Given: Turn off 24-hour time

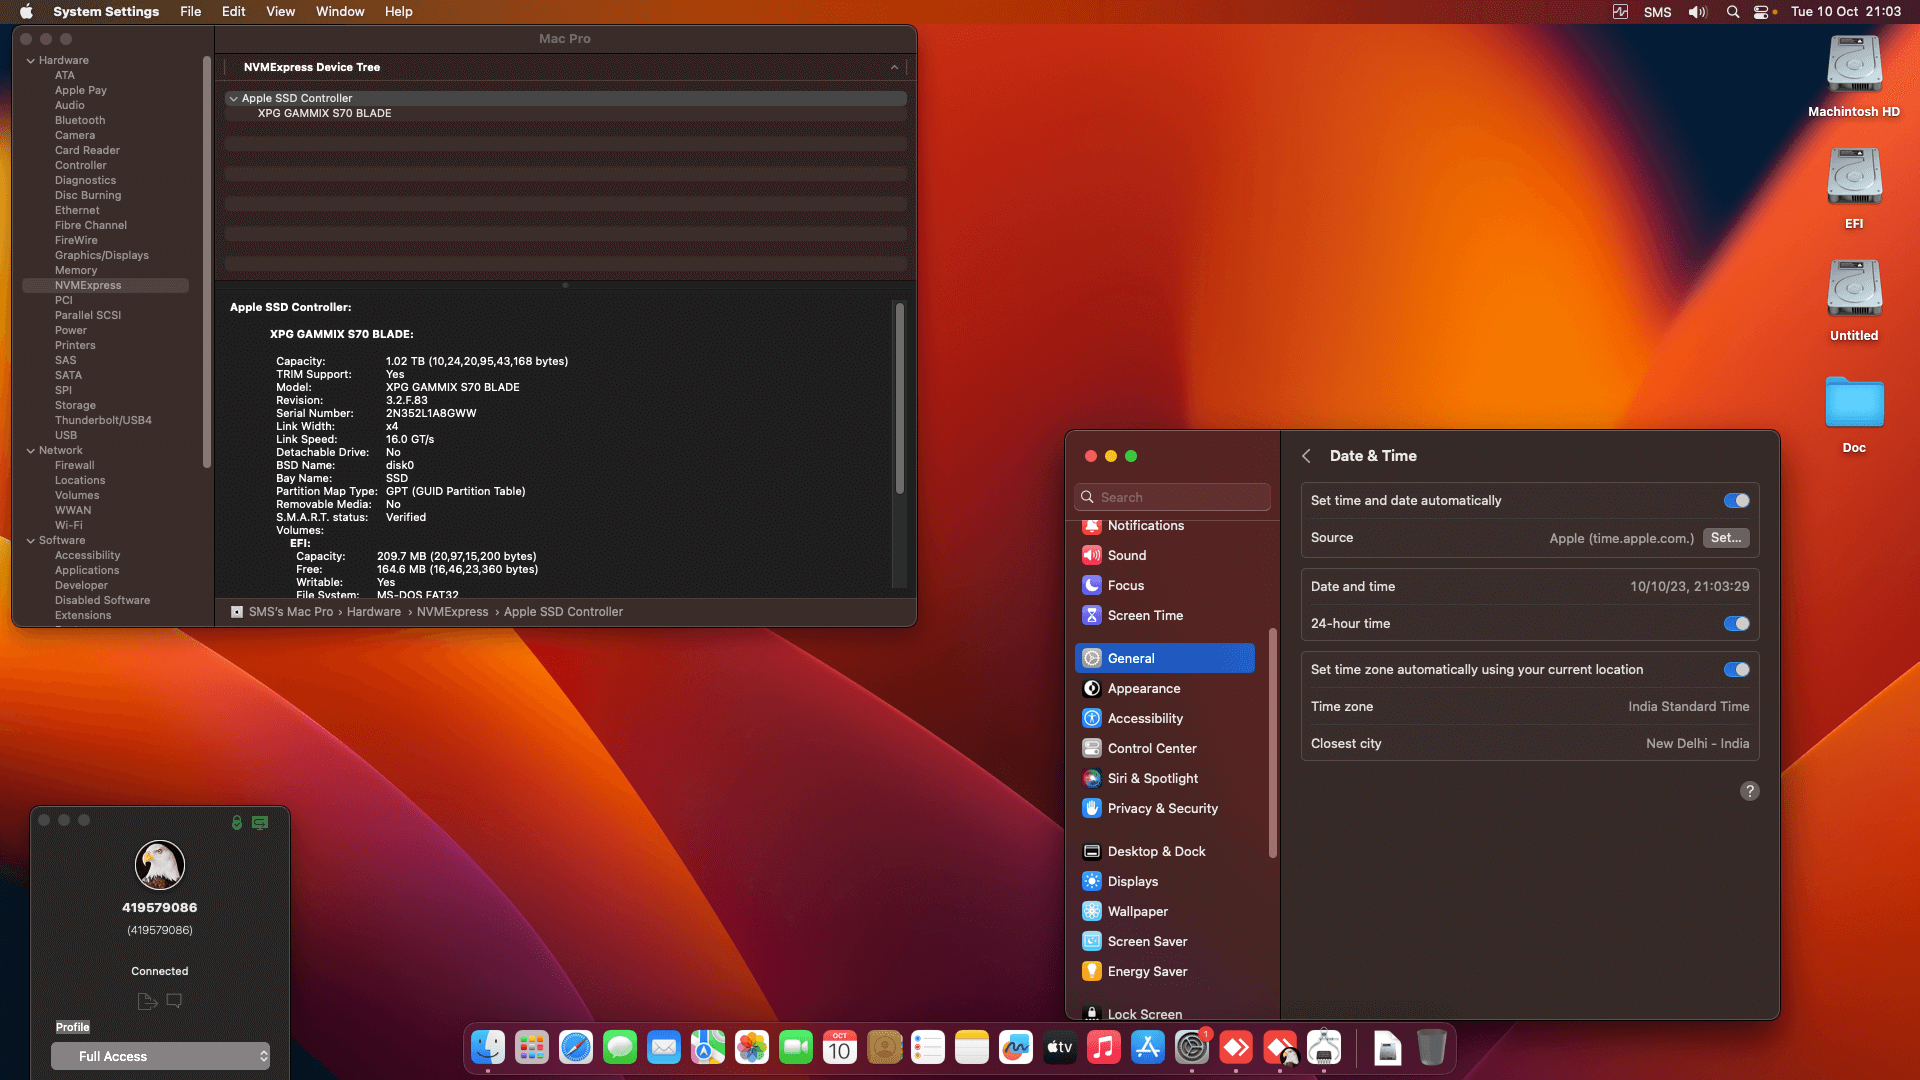Looking at the screenshot, I should click(x=1736, y=623).
